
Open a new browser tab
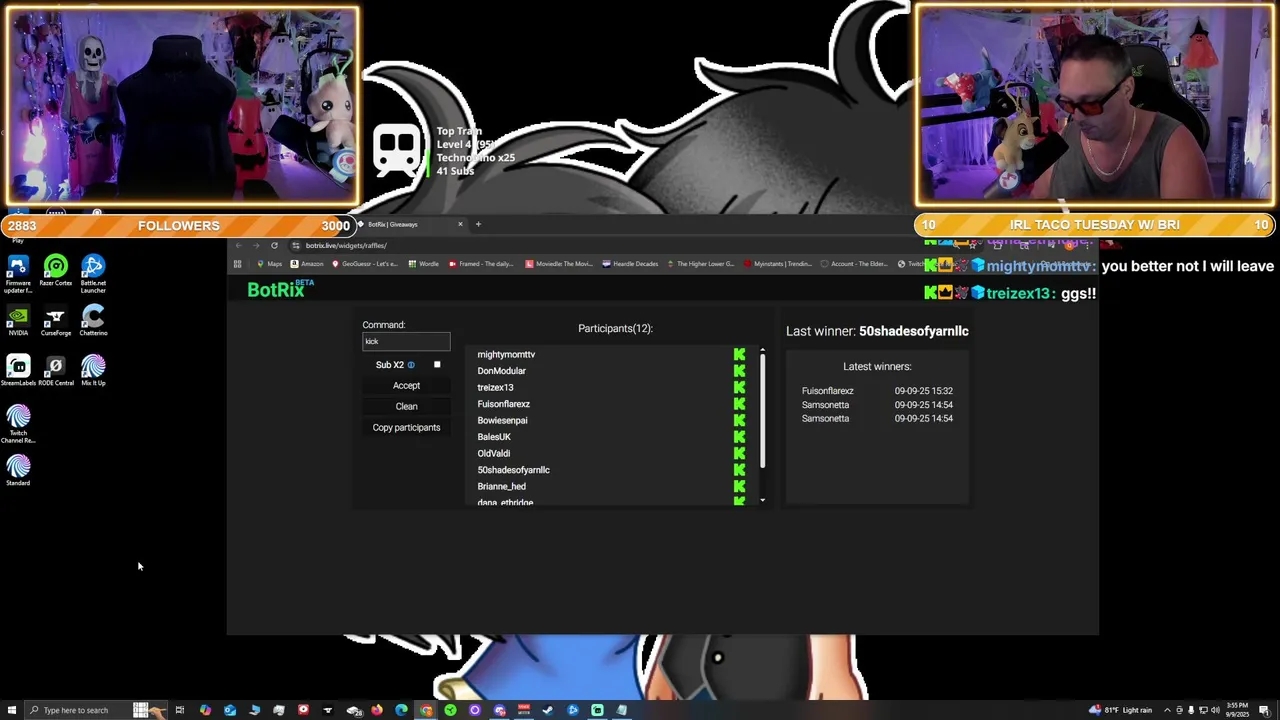(x=478, y=224)
